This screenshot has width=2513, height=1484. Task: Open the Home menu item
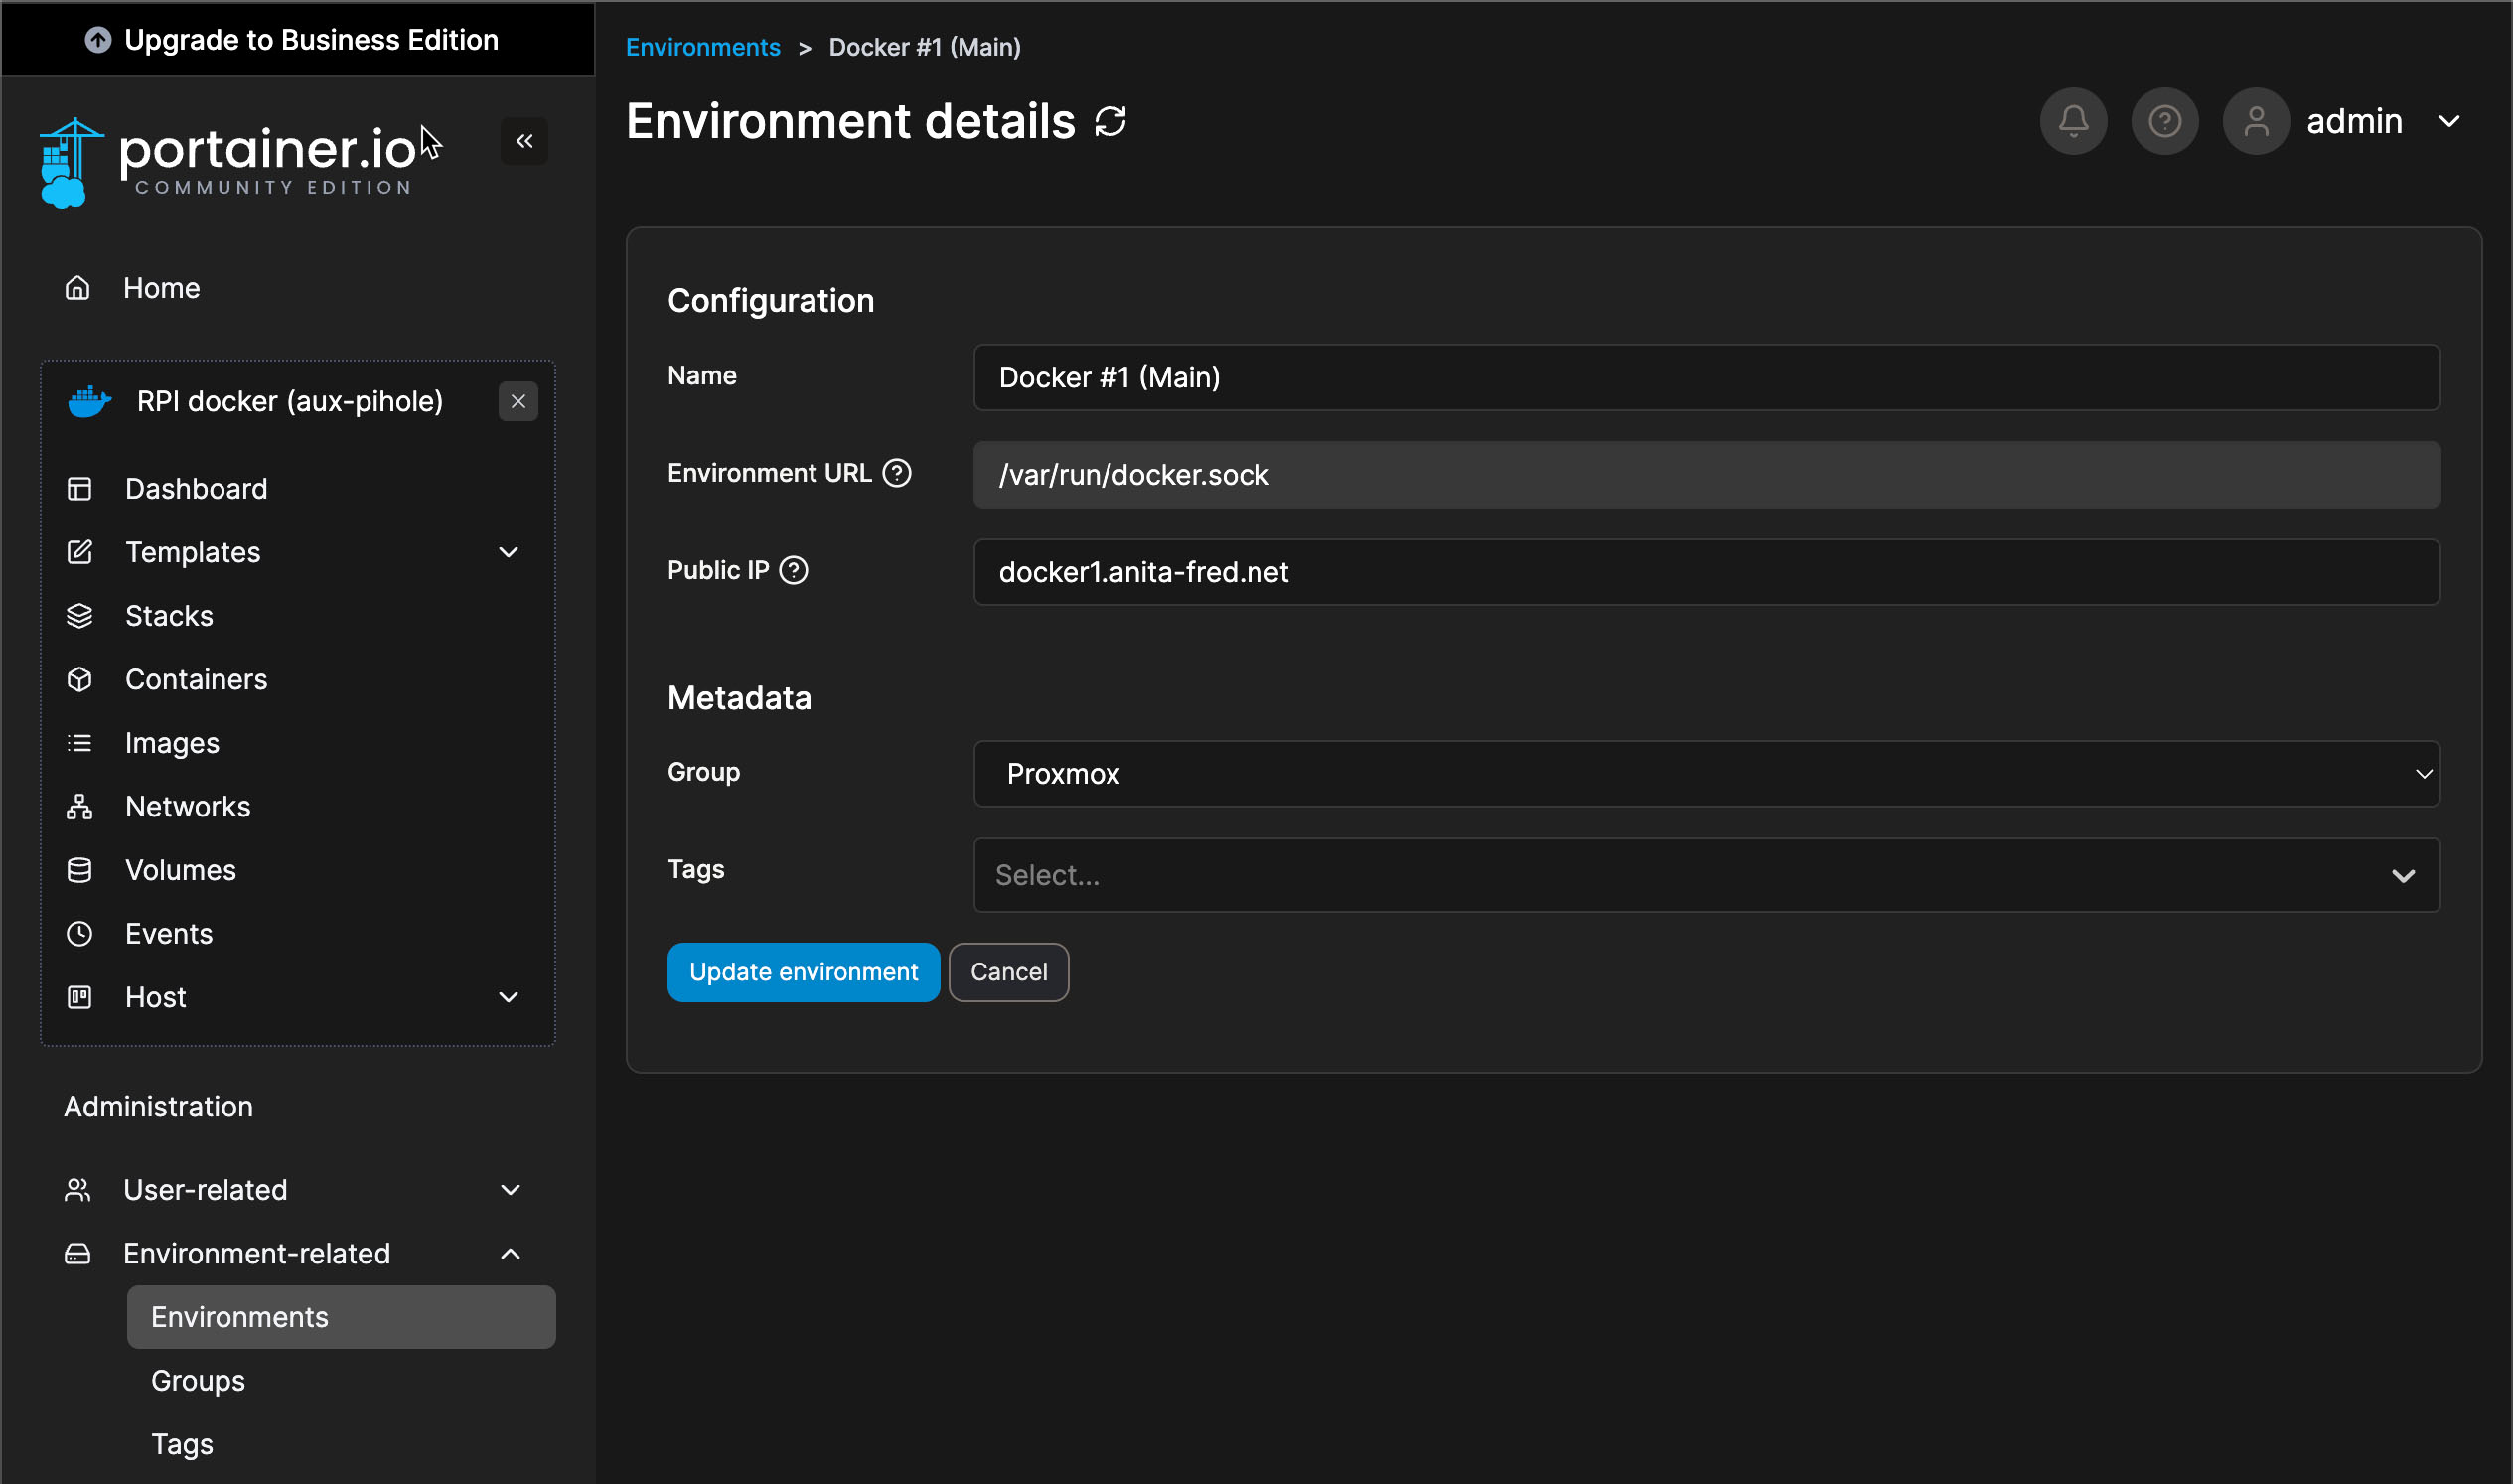point(162,288)
